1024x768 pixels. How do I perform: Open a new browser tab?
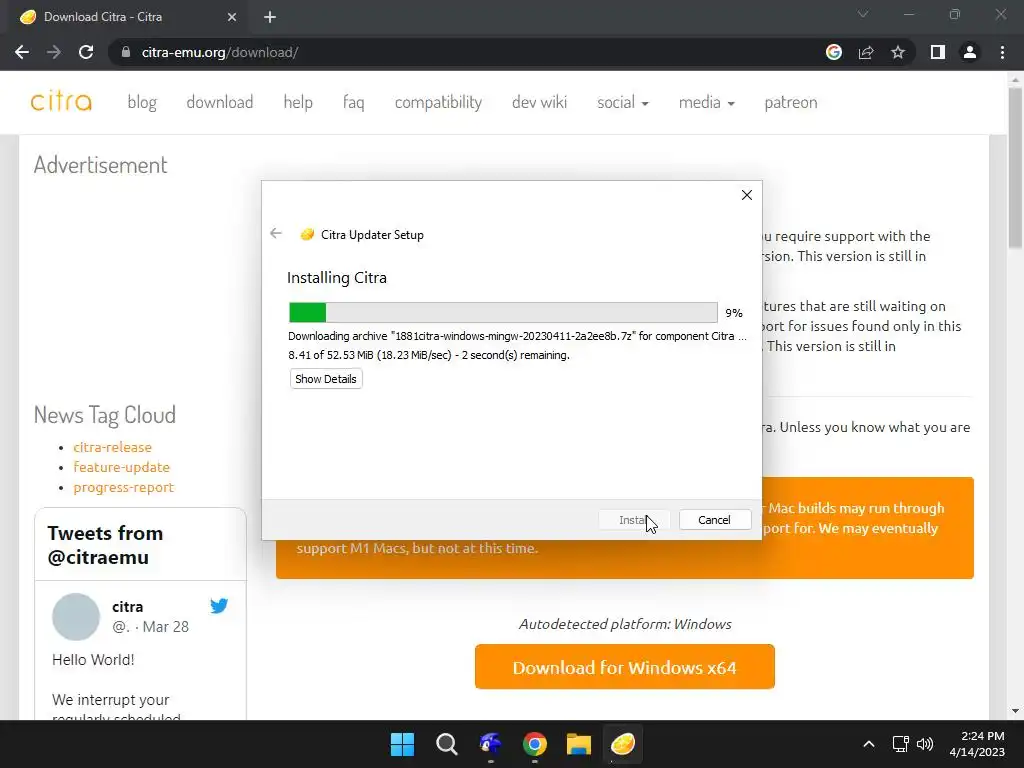click(270, 17)
